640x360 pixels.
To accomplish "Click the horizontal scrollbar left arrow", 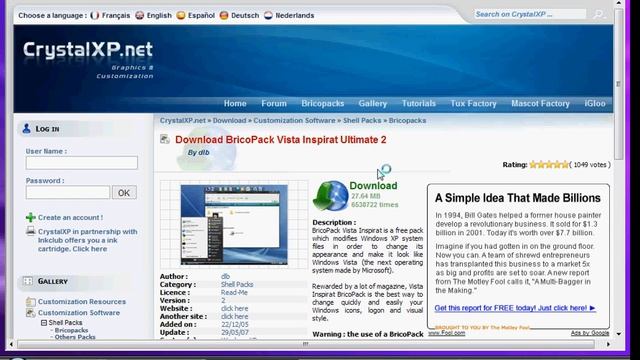I will [11, 344].
